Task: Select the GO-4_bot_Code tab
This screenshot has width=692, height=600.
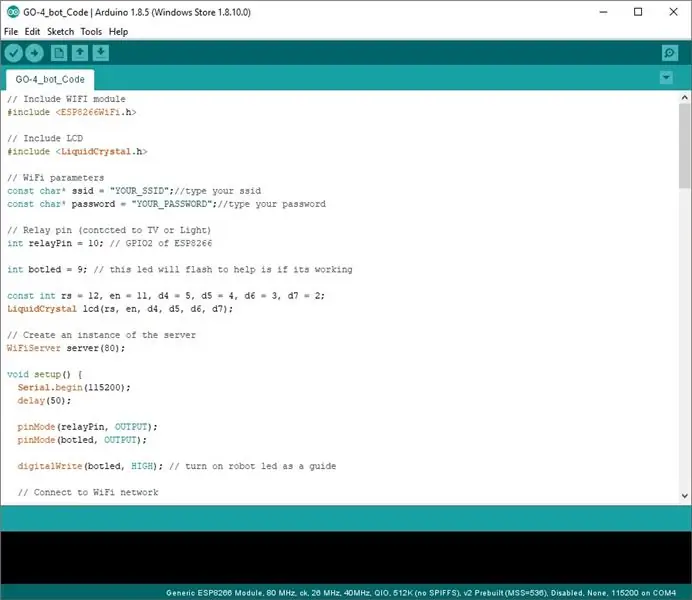Action: pos(50,79)
